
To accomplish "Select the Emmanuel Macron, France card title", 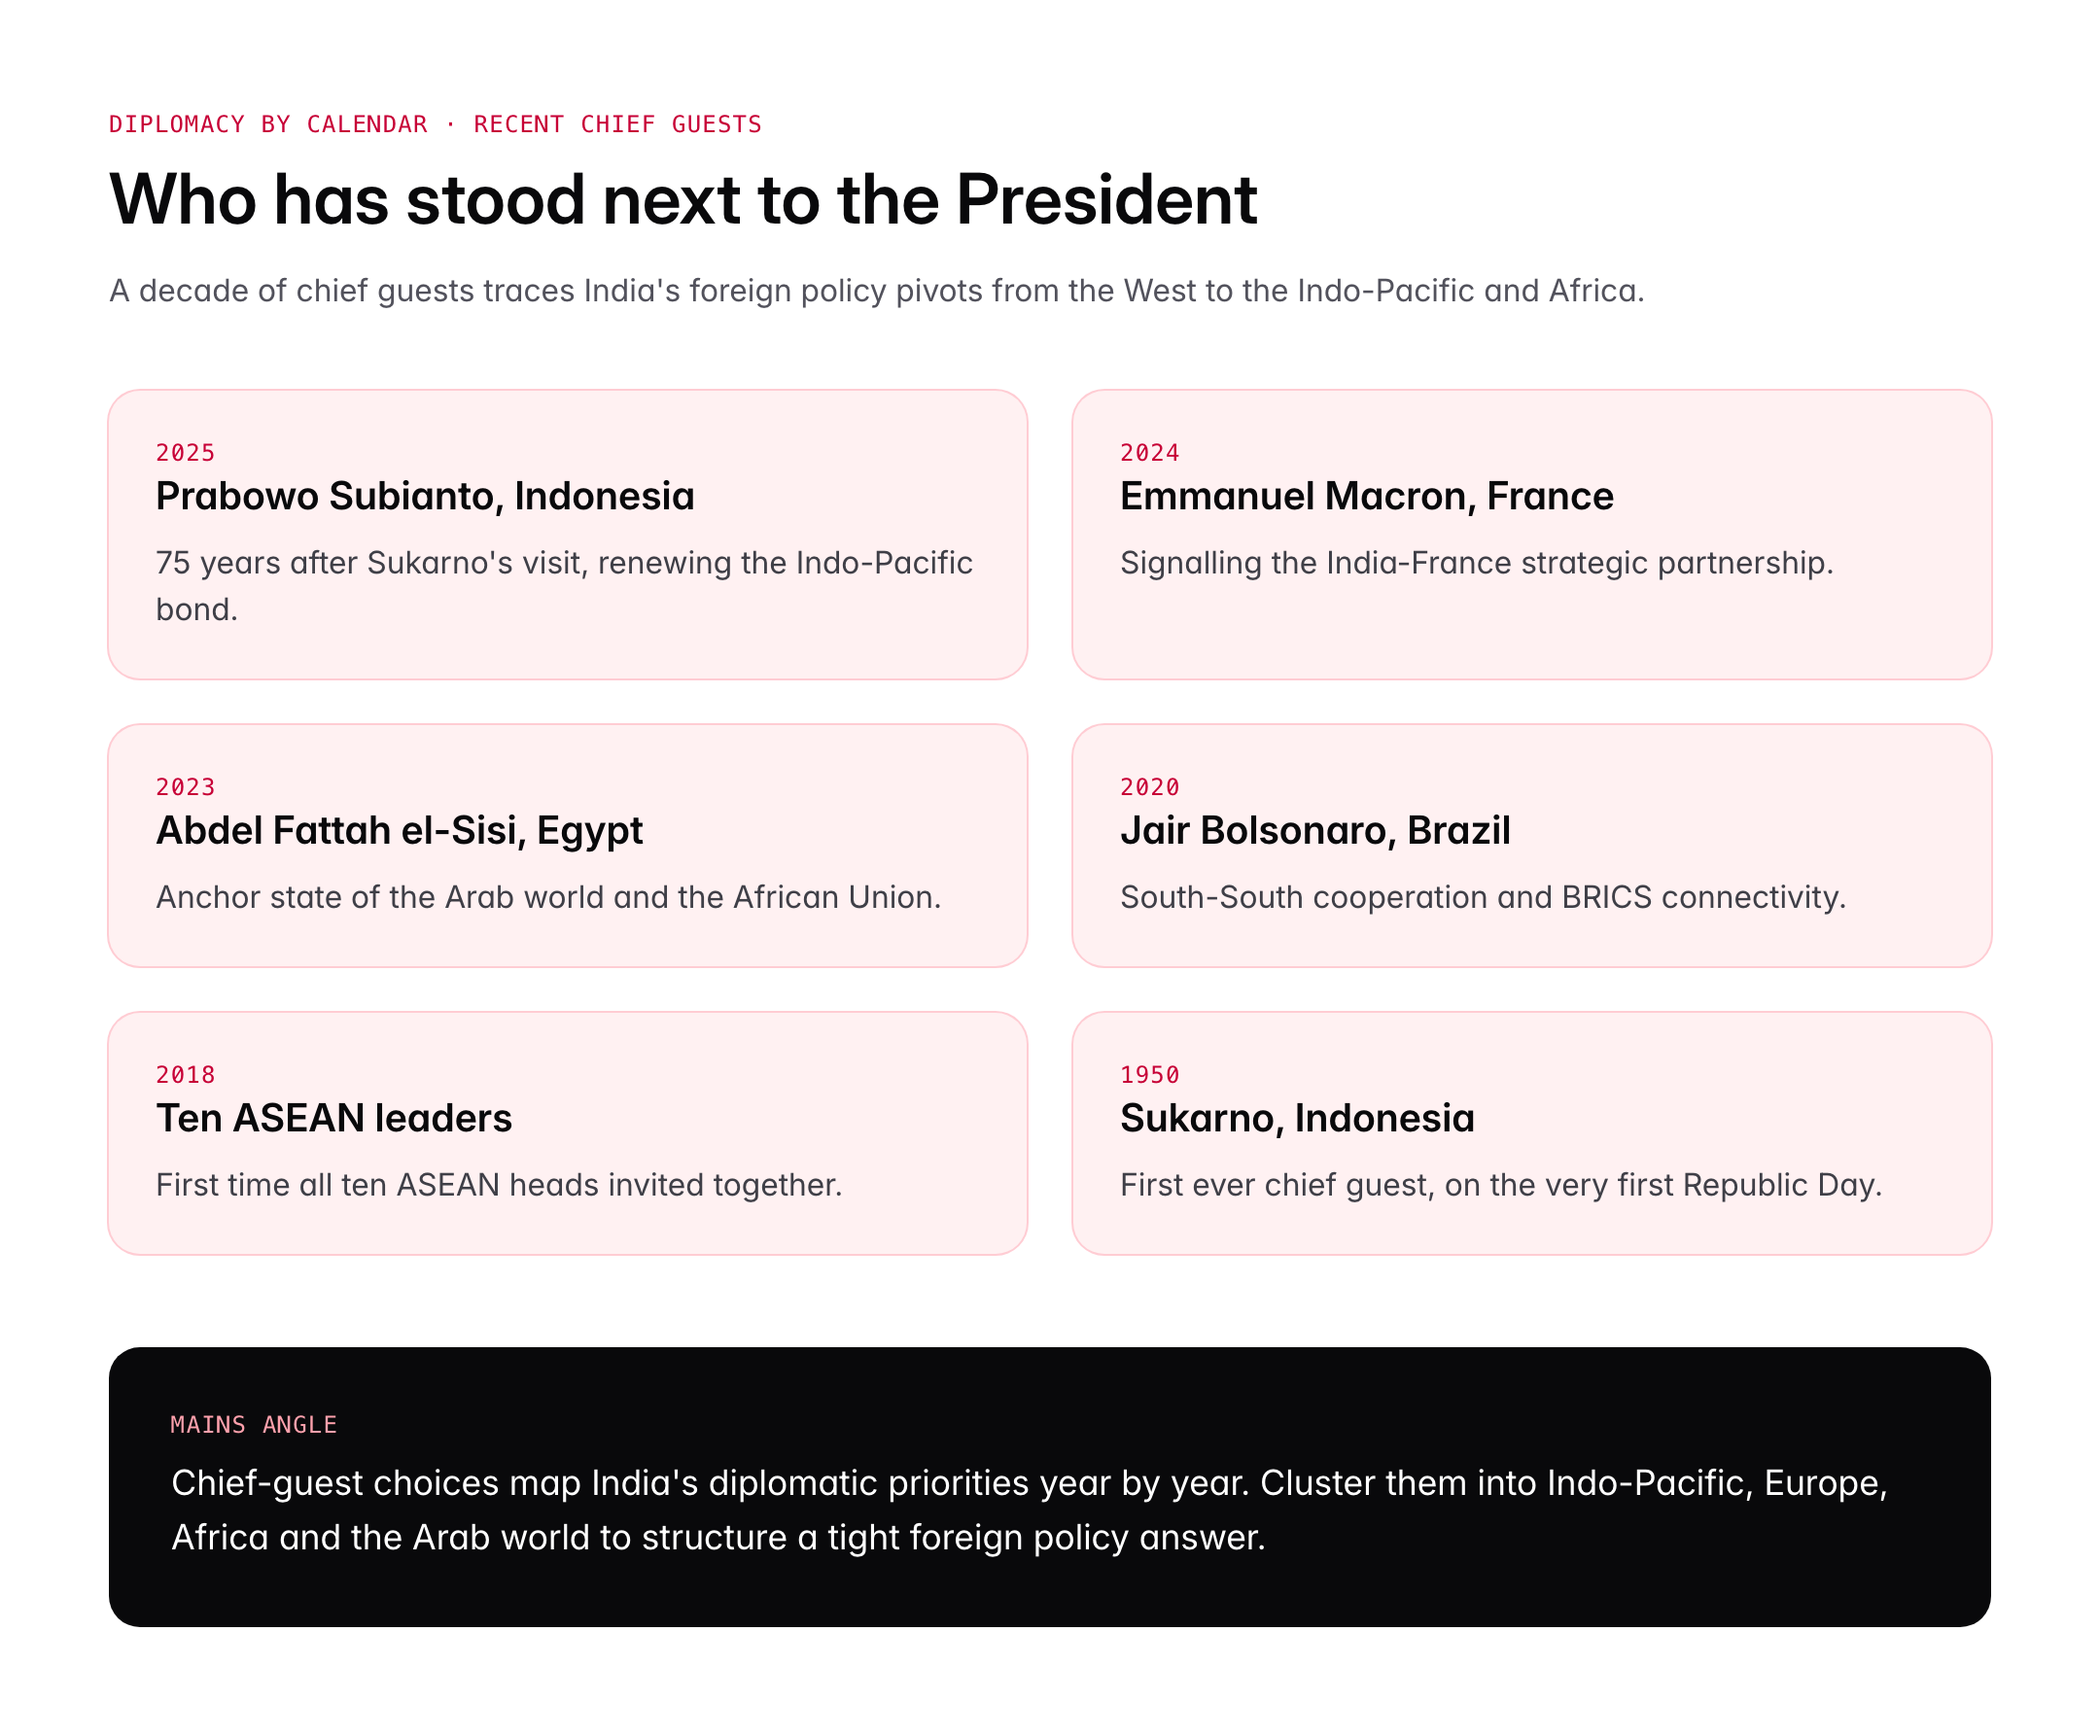I will 1366,496.
